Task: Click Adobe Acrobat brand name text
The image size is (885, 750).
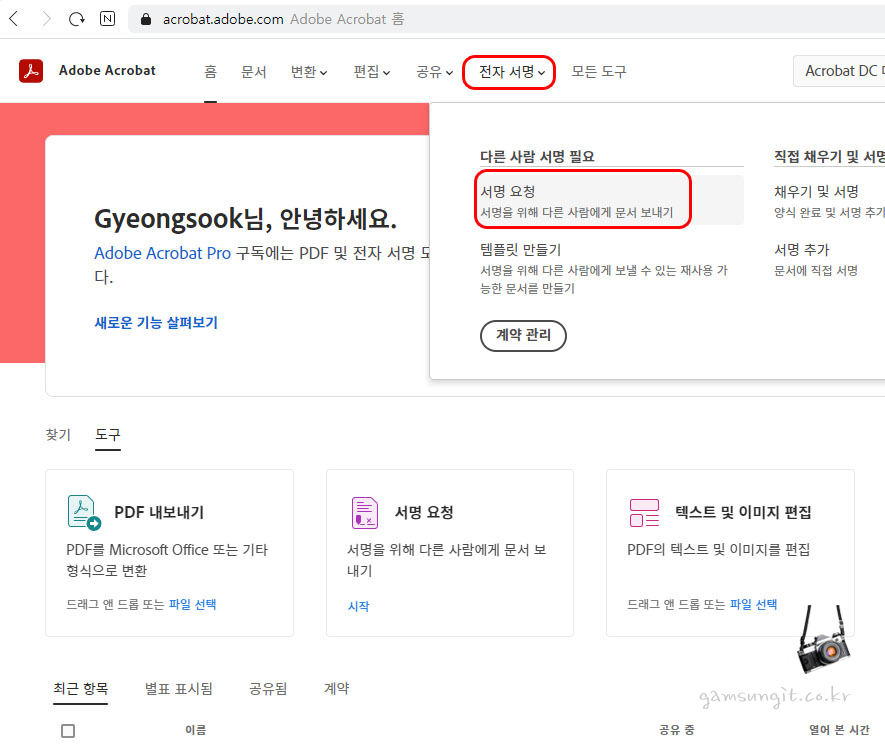Action: 107,71
